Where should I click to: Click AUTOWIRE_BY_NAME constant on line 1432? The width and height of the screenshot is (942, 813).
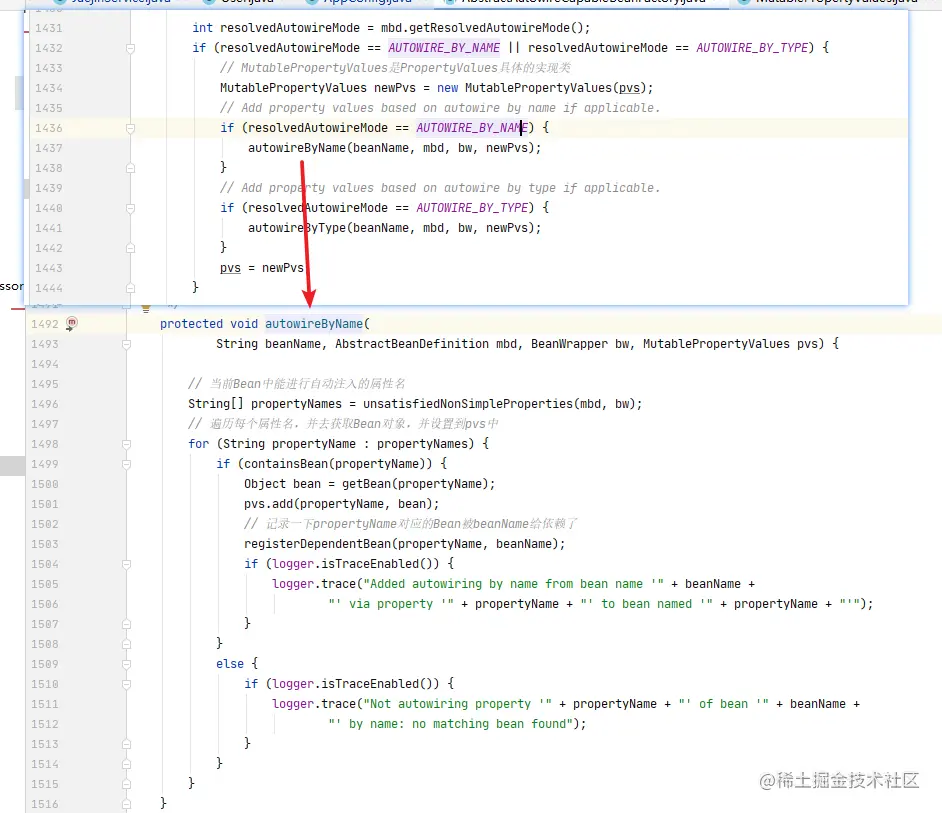click(x=444, y=47)
